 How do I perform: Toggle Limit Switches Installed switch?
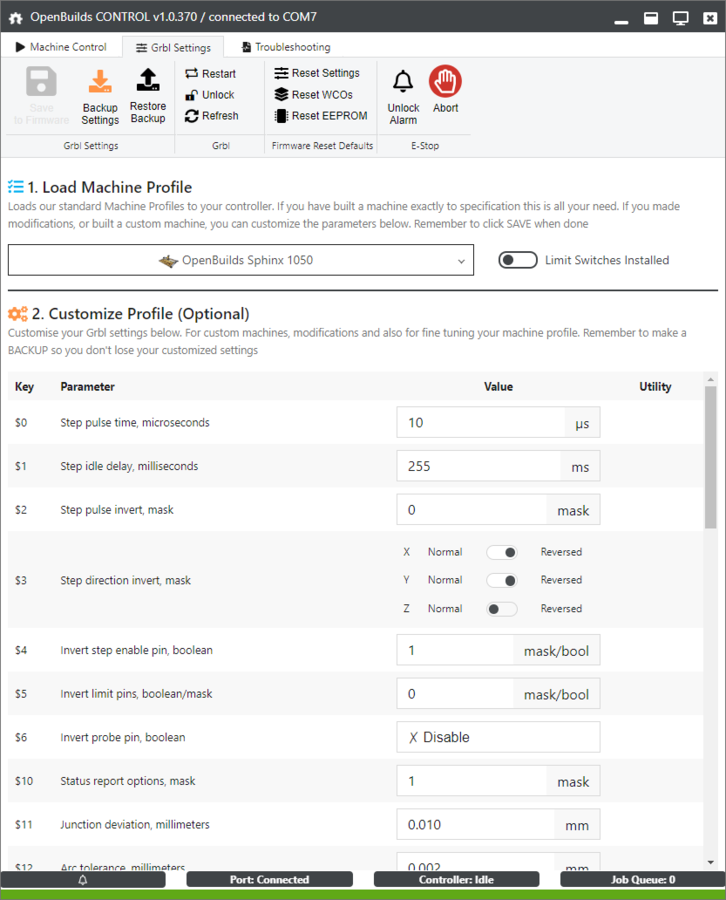(x=518, y=260)
